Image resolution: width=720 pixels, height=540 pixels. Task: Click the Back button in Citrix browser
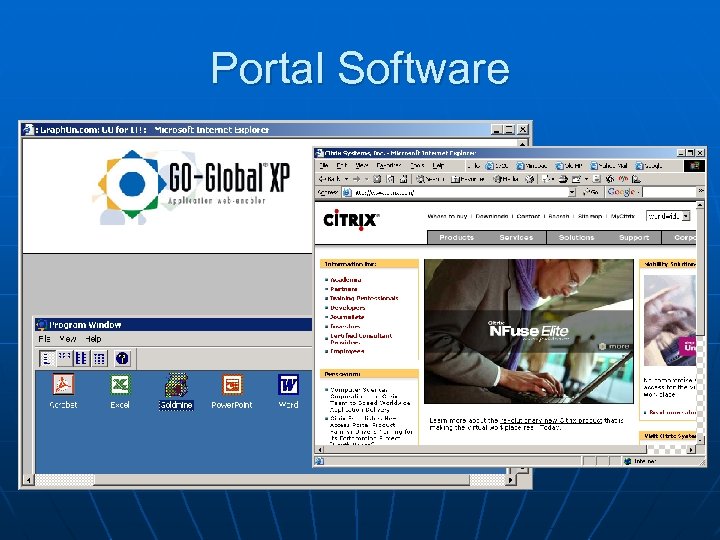point(331,179)
